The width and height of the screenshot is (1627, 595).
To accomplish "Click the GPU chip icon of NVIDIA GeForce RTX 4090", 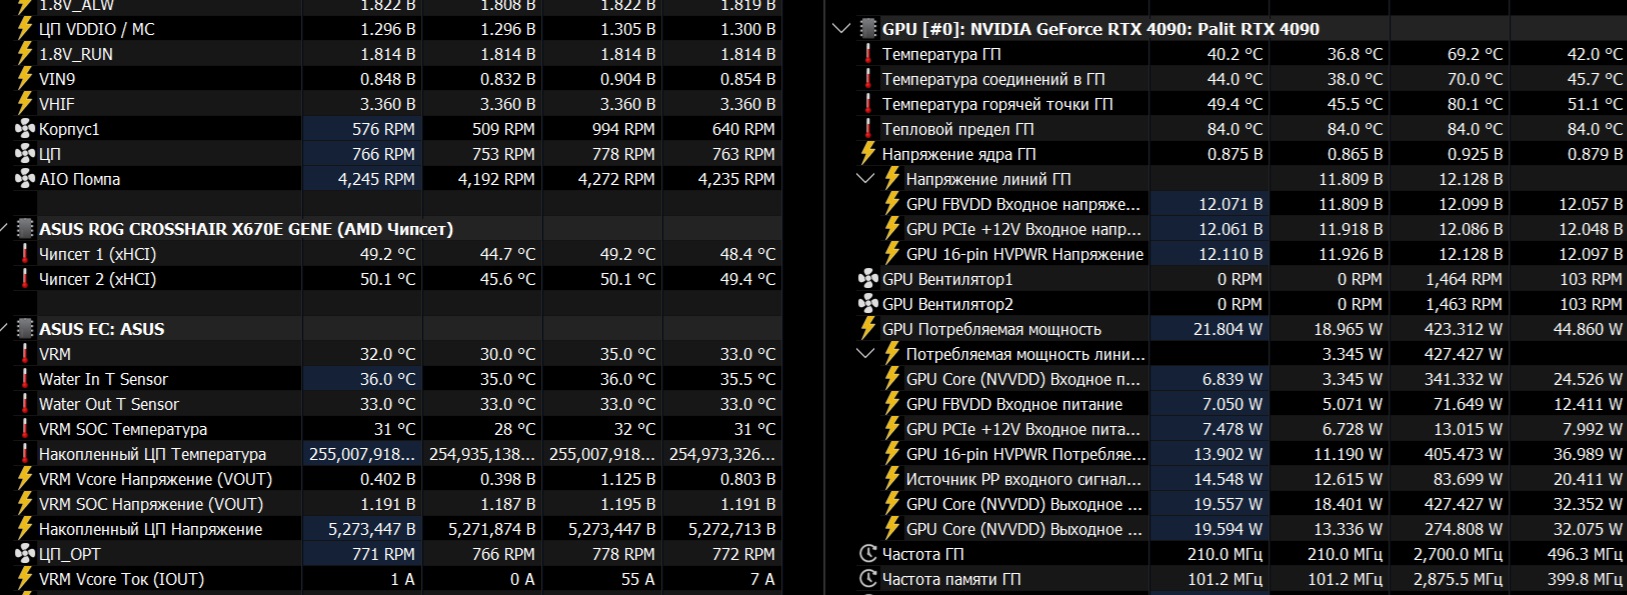I will tap(868, 29).
